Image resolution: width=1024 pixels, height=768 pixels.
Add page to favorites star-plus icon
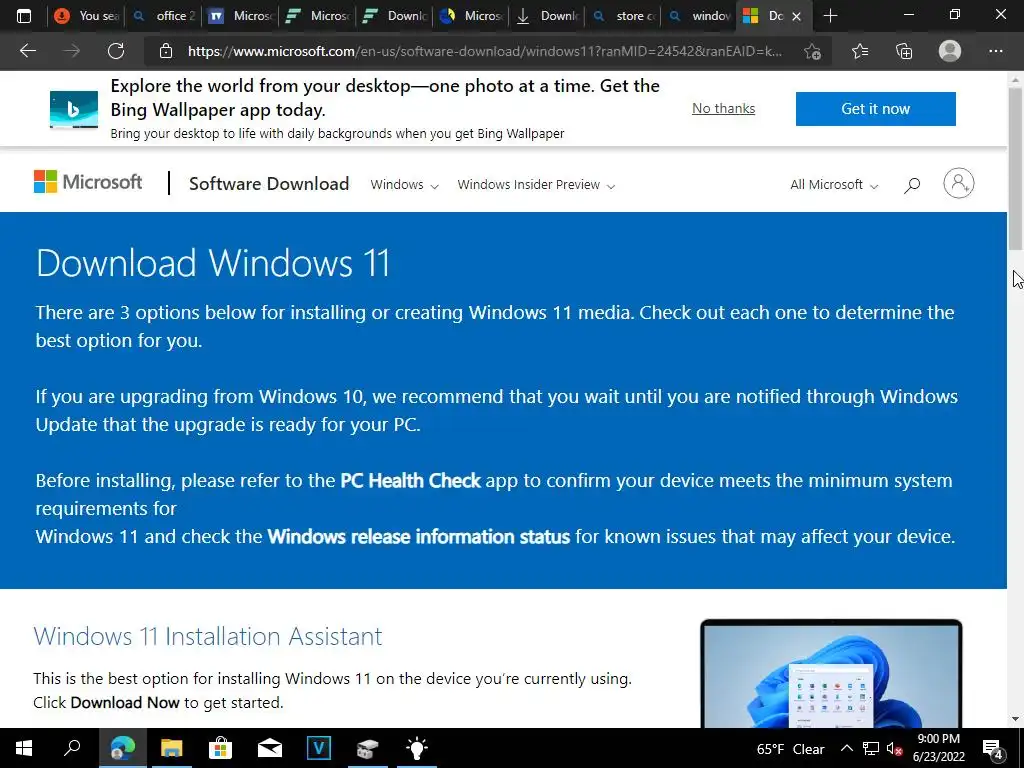pos(812,52)
